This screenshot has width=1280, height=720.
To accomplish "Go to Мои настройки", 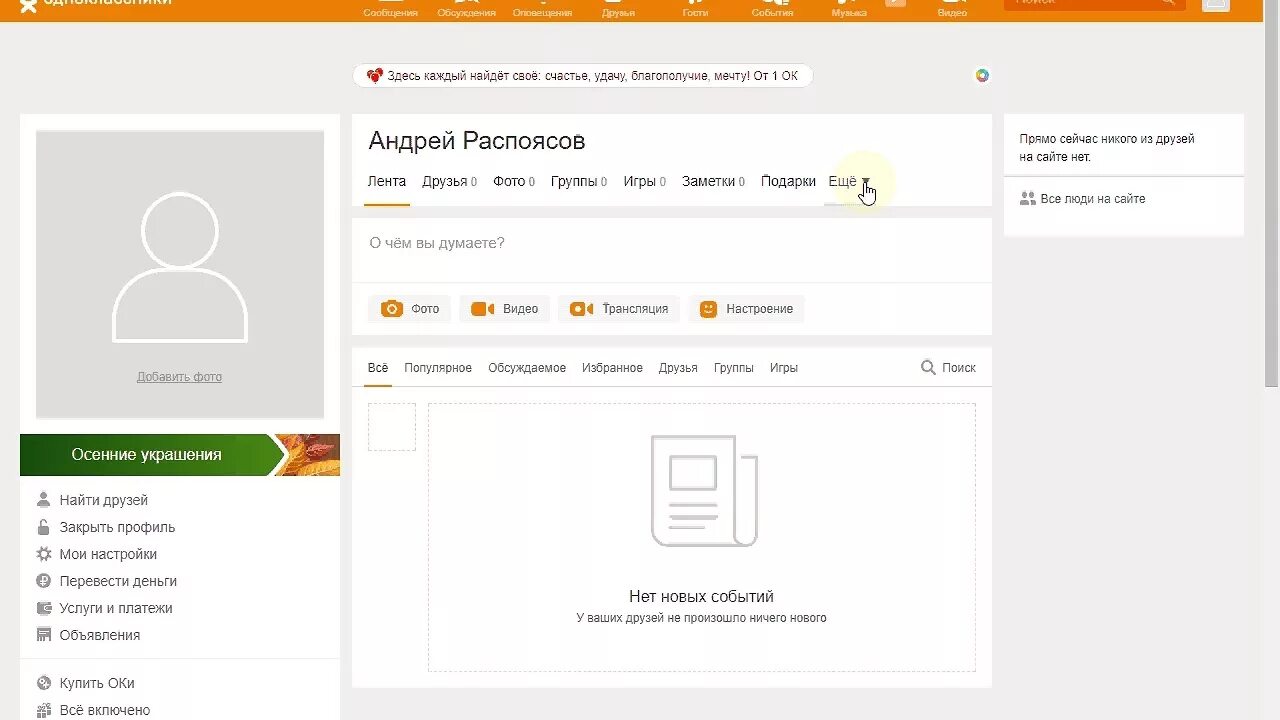I will 108,554.
